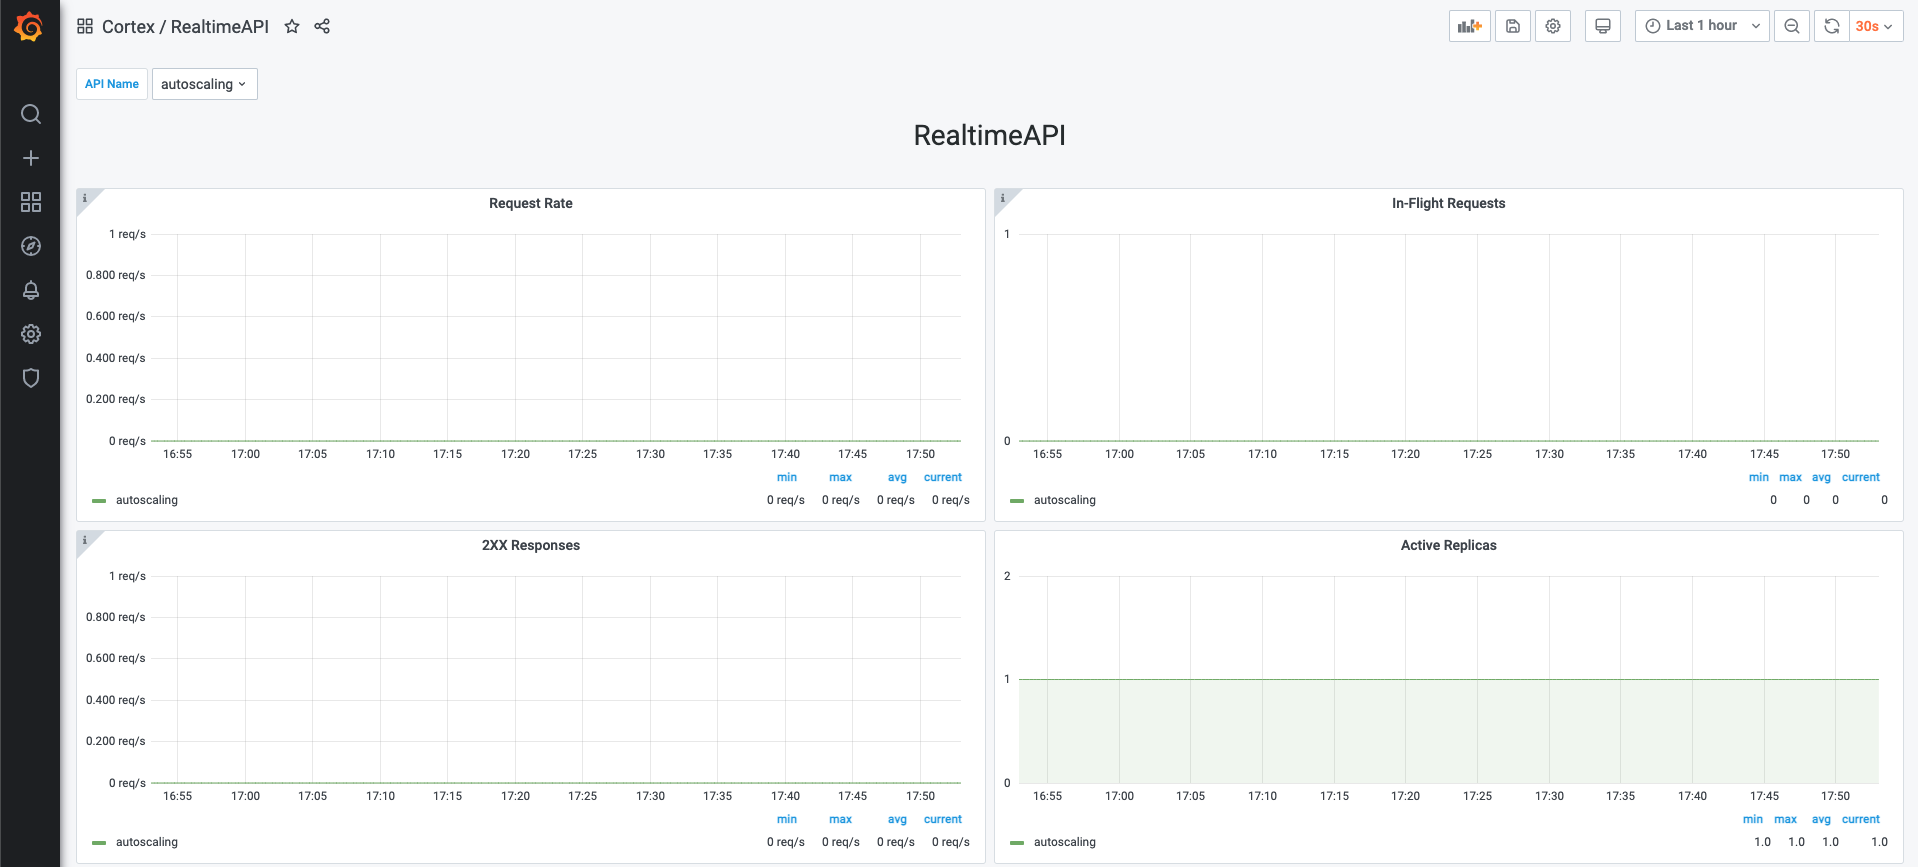
Task: Open the autoscaling API Name dropdown
Action: (204, 84)
